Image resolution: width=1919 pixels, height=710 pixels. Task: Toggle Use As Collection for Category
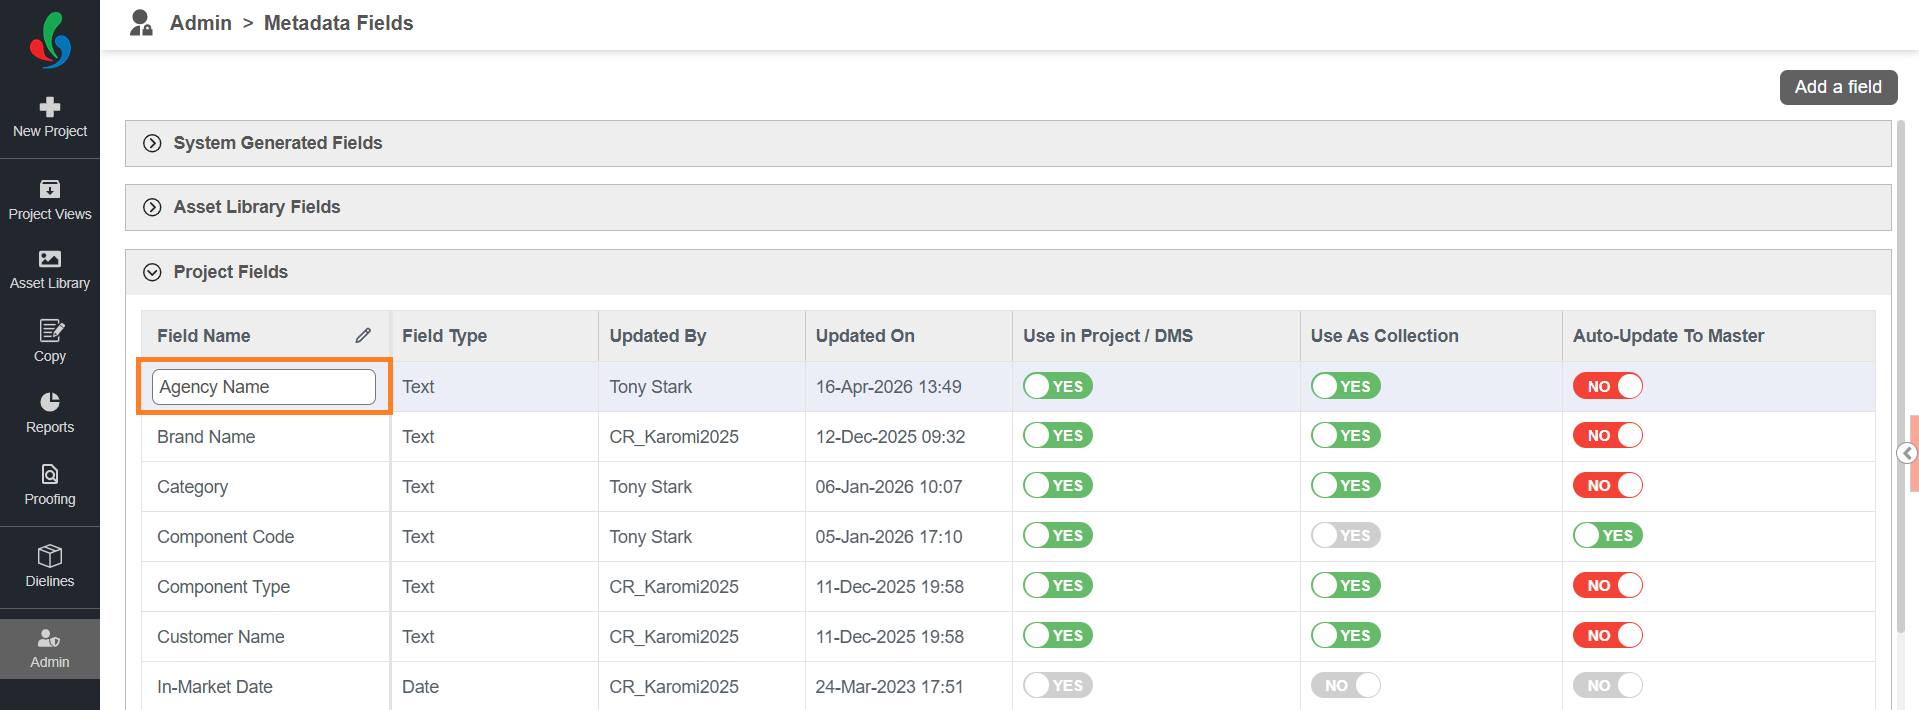pyautogui.click(x=1345, y=486)
